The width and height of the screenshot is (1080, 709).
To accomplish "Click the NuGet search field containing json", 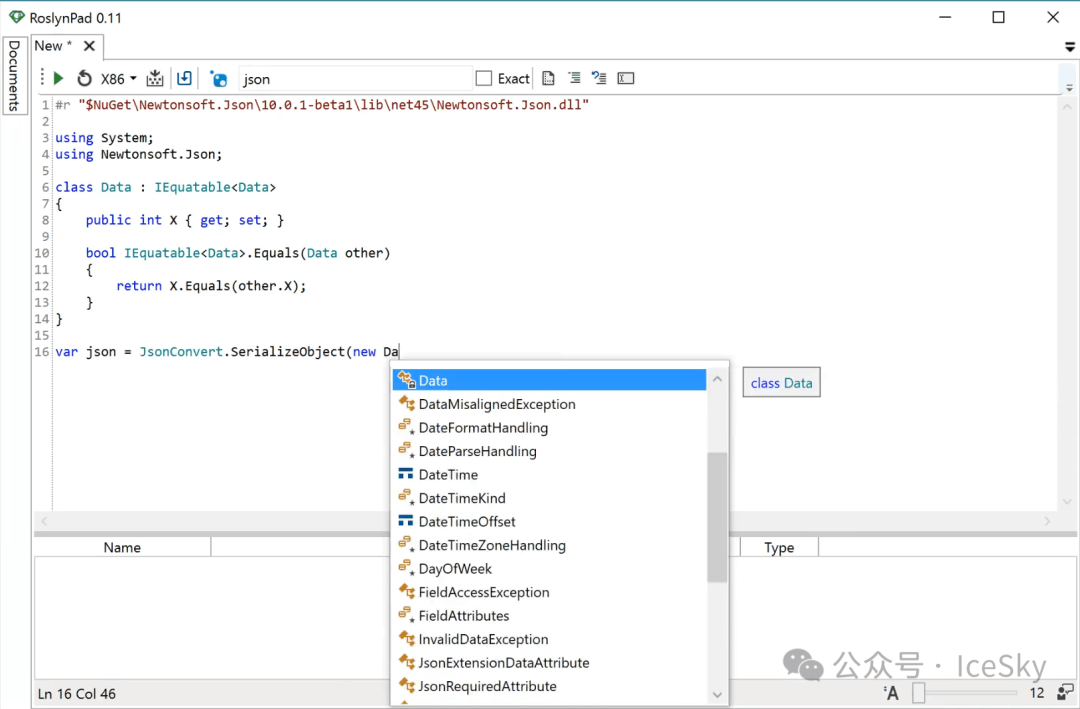I will pos(355,79).
